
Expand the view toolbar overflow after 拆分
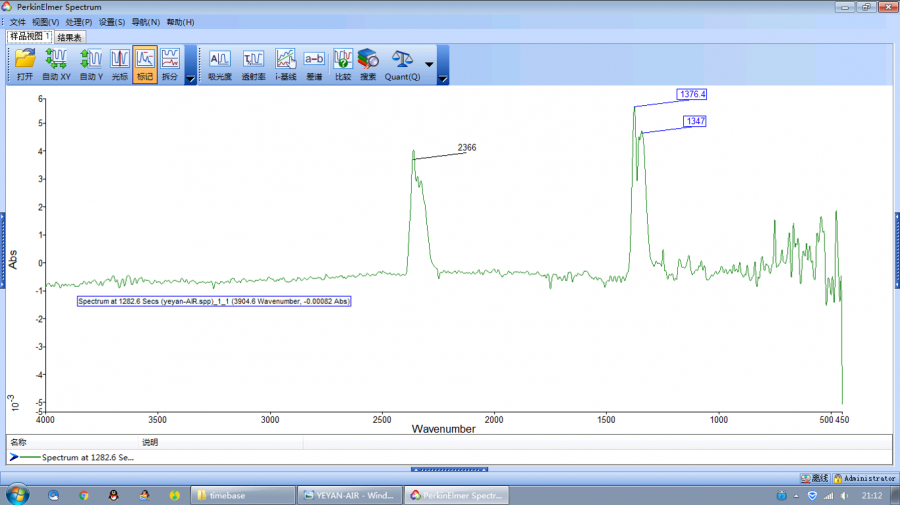point(191,79)
